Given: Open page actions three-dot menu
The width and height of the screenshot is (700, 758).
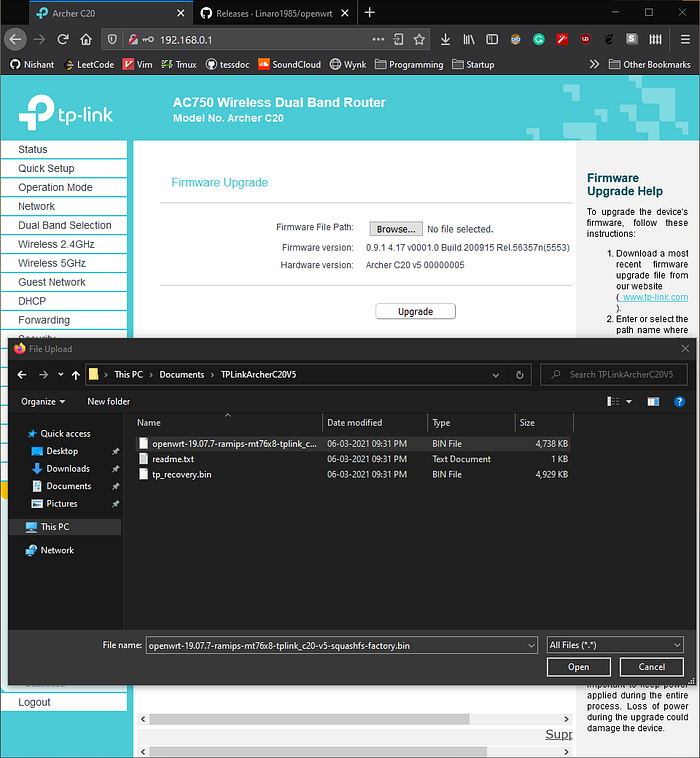Looking at the screenshot, I should point(379,39).
